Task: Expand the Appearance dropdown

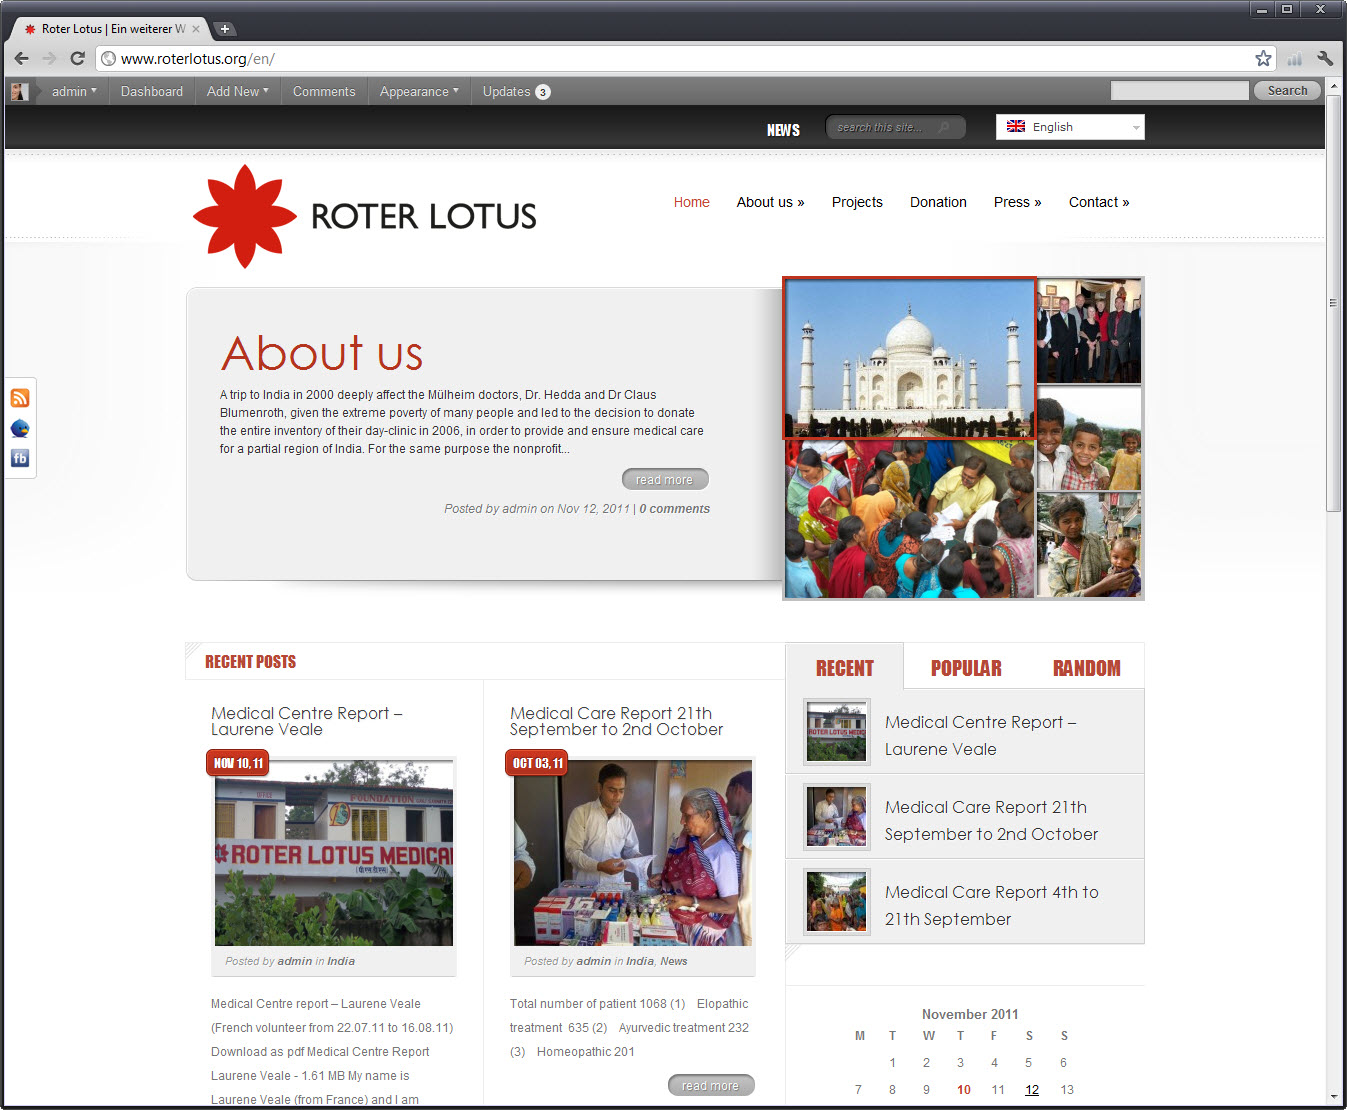Action: tap(419, 91)
